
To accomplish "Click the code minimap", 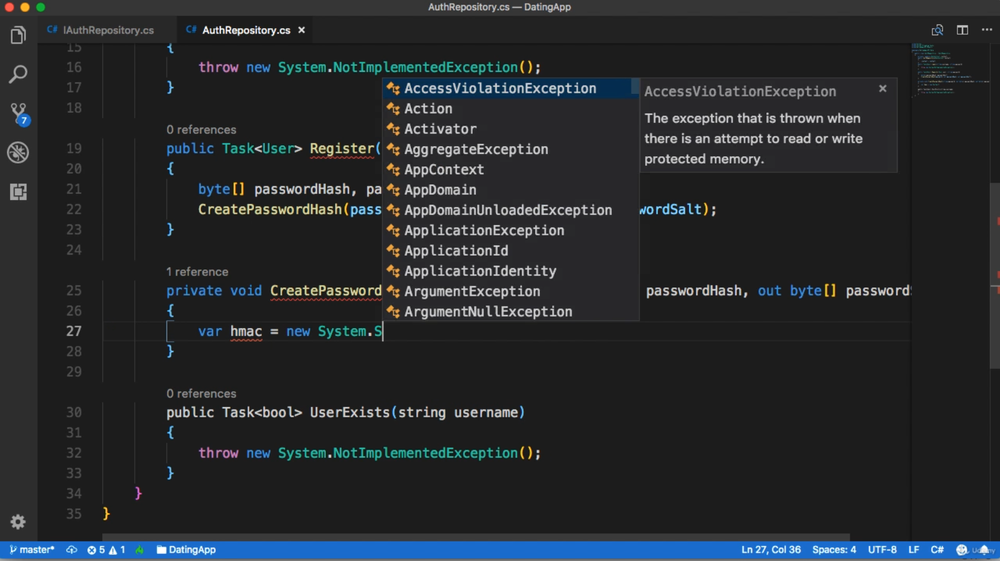I will point(949,70).
